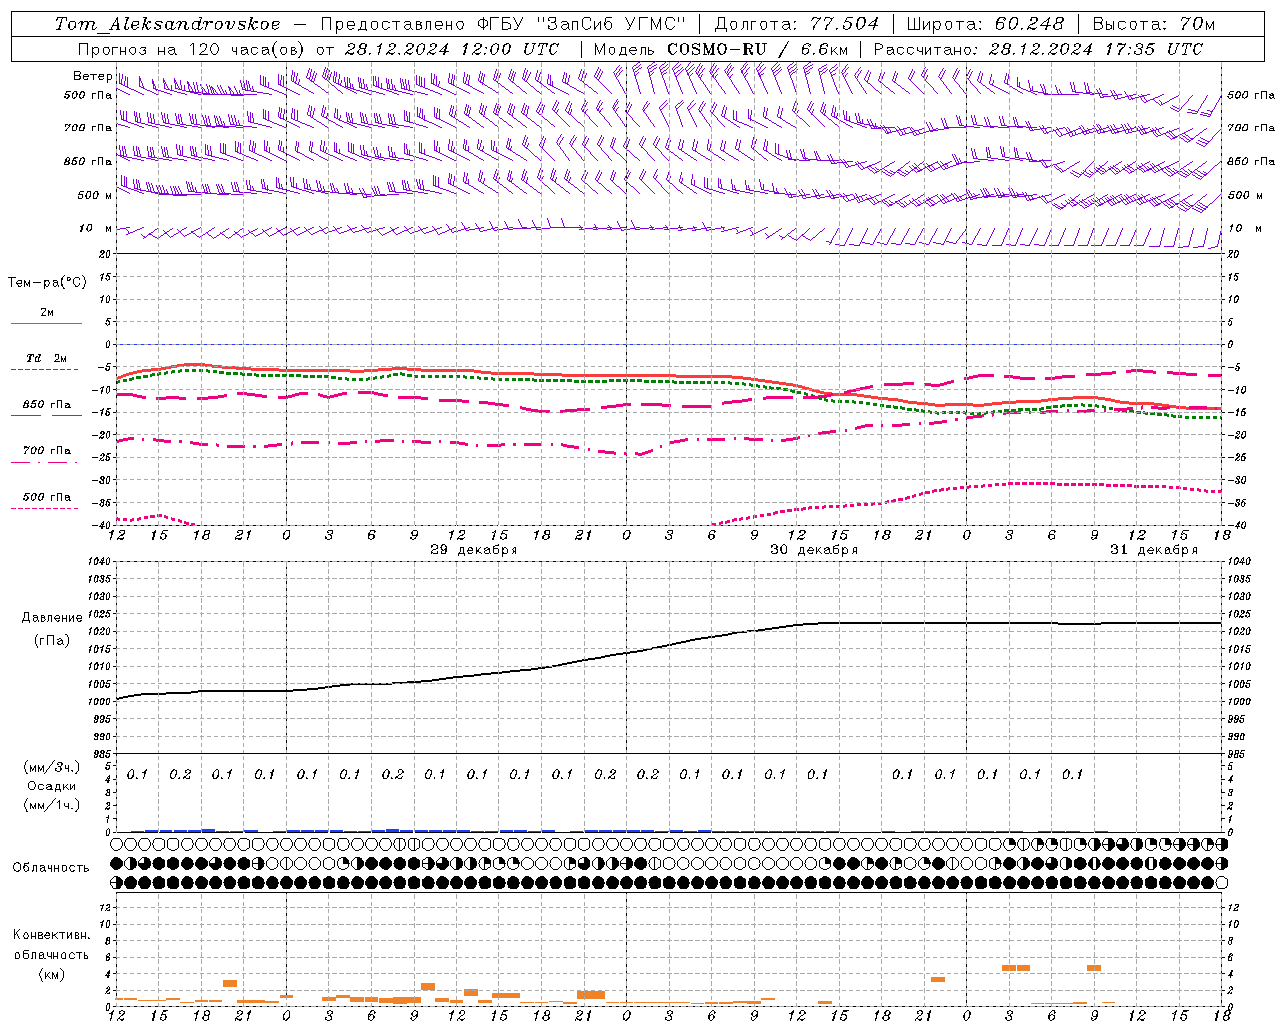Click the 2м temperature legend entry
This screenshot has width=1280, height=1024.
point(47,313)
